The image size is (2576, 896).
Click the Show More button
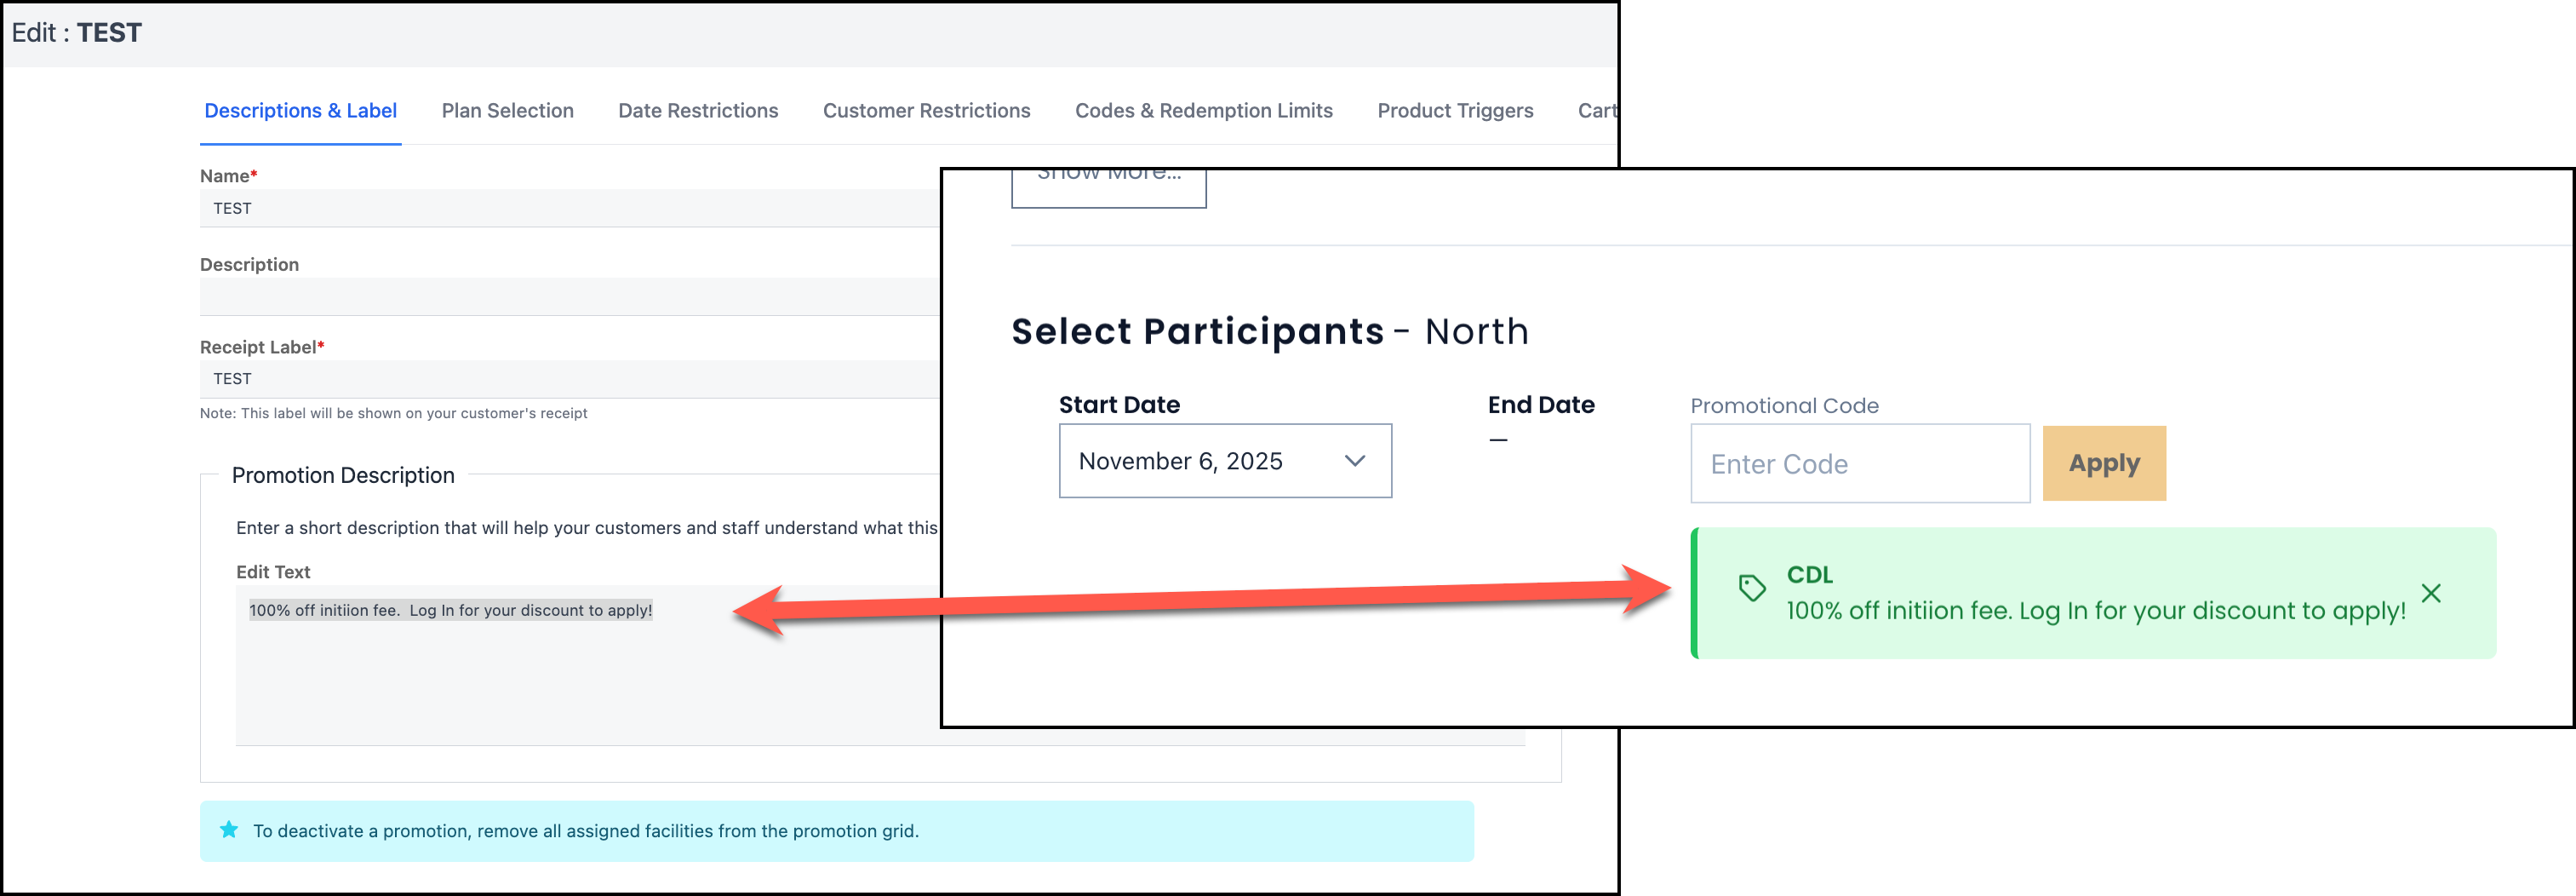coord(1108,183)
